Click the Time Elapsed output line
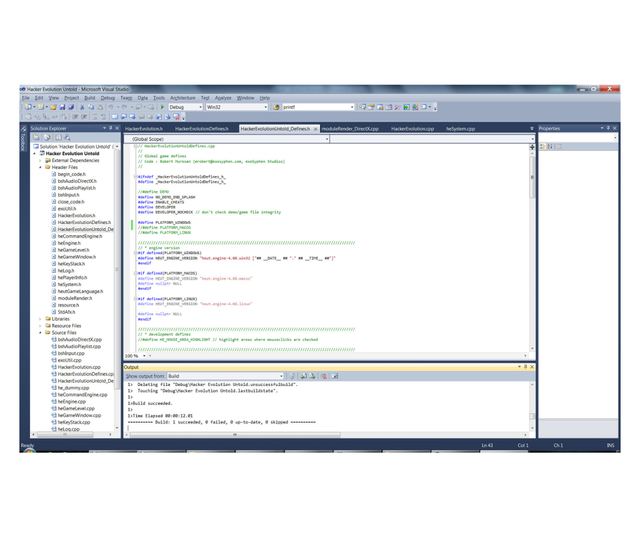The width and height of the screenshot is (640, 538). pyautogui.click(x=160, y=416)
